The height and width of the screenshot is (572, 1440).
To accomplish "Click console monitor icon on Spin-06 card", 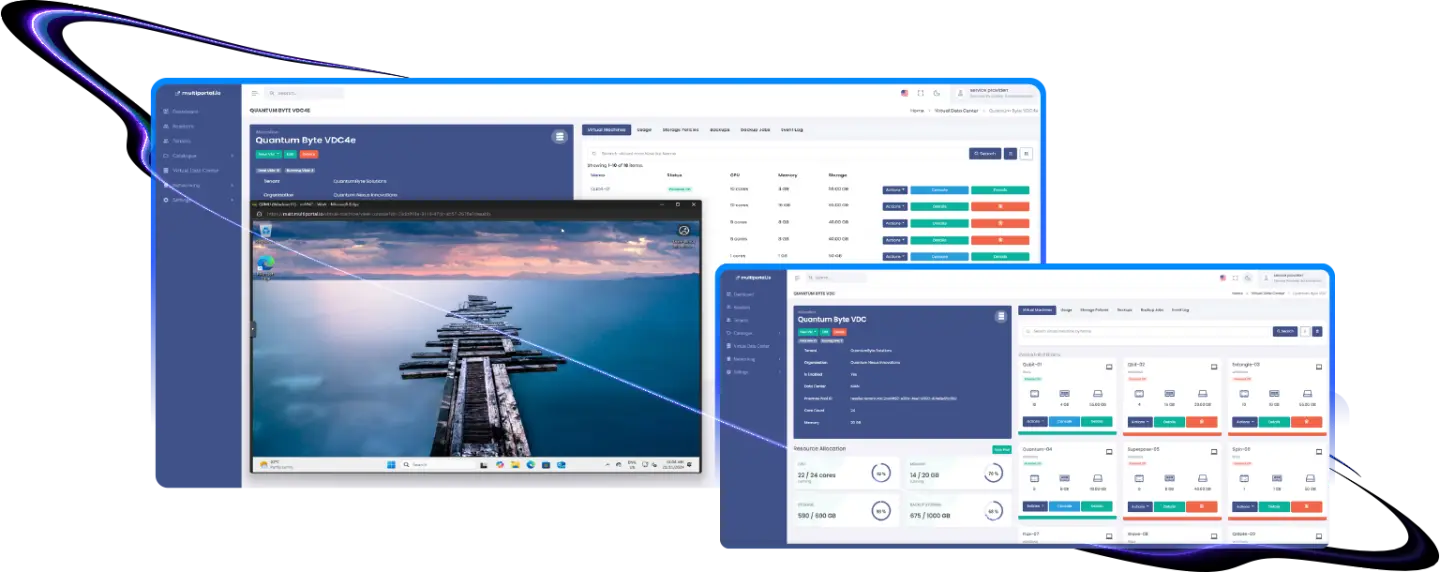I will click(1319, 451).
